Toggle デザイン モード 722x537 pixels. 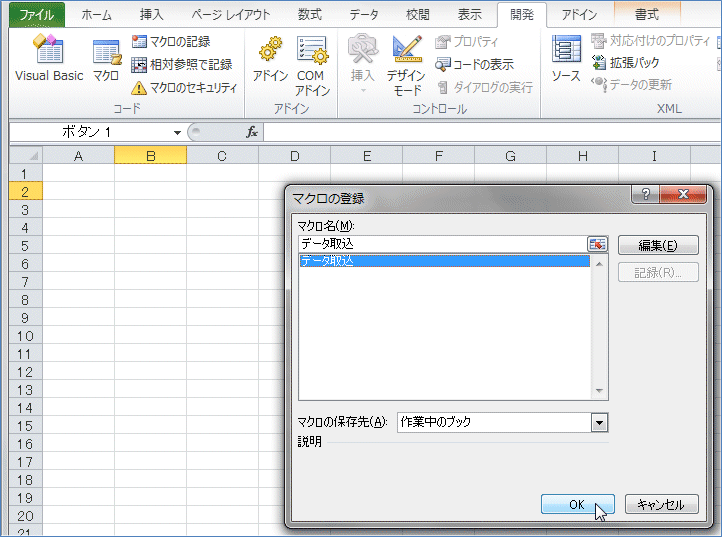406,66
